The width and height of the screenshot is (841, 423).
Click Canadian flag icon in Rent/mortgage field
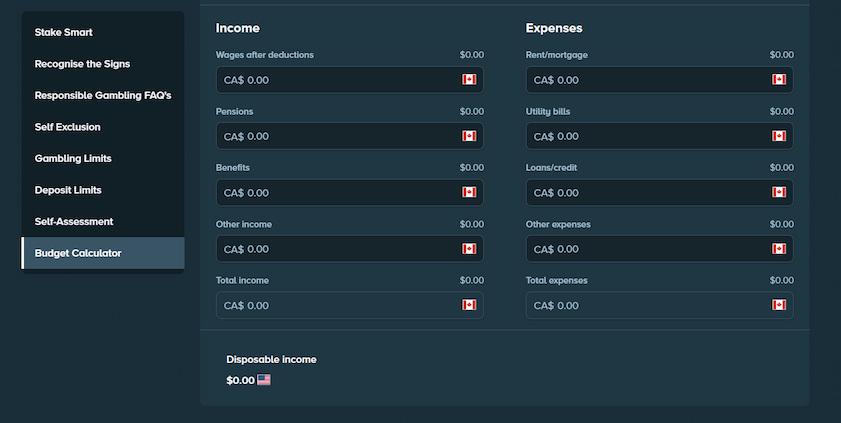point(778,80)
